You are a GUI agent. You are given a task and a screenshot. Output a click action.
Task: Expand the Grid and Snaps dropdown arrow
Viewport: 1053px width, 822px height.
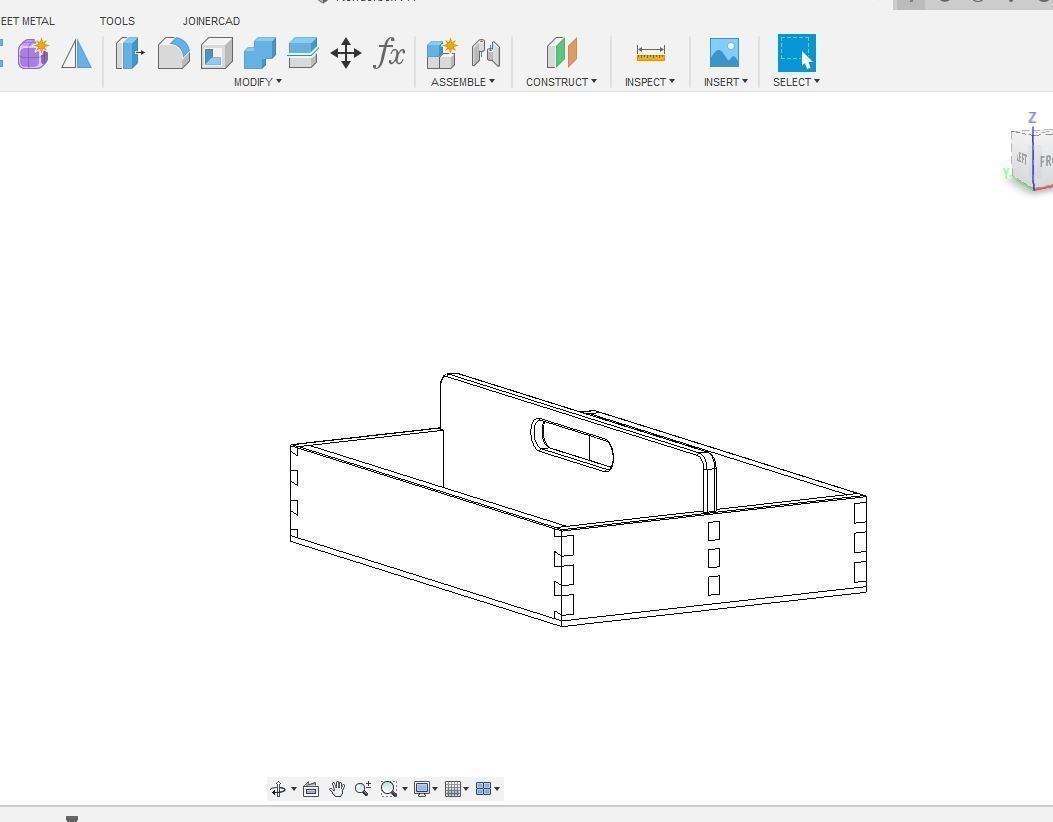pyautogui.click(x=465, y=789)
